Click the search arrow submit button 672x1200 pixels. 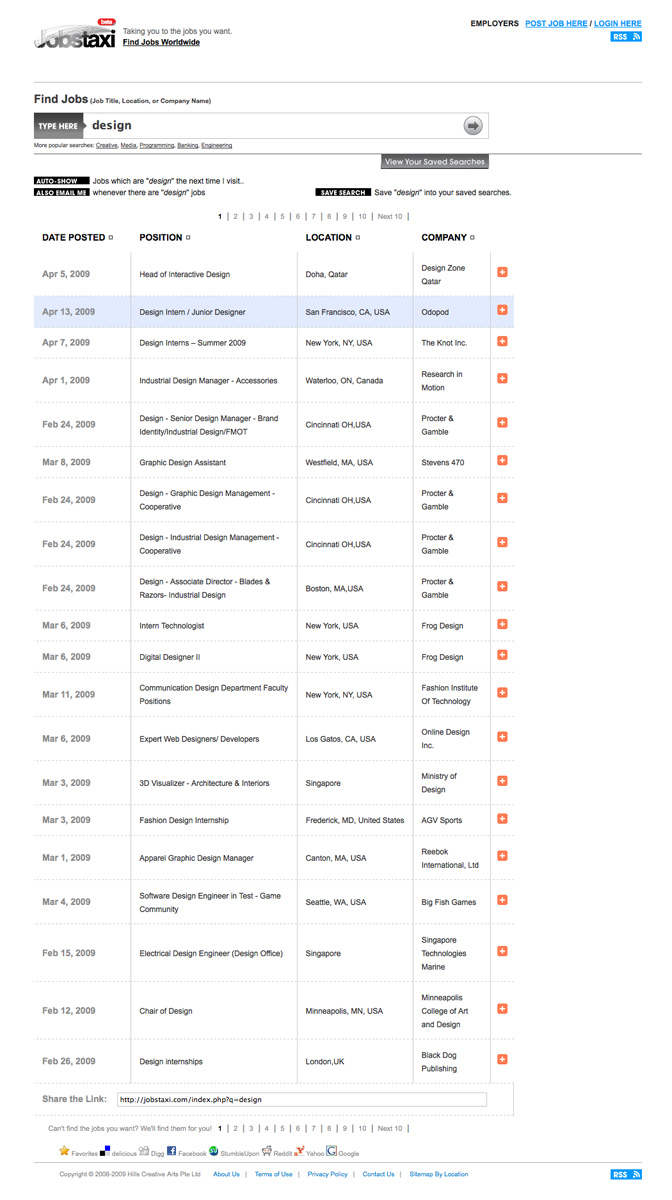click(x=473, y=125)
